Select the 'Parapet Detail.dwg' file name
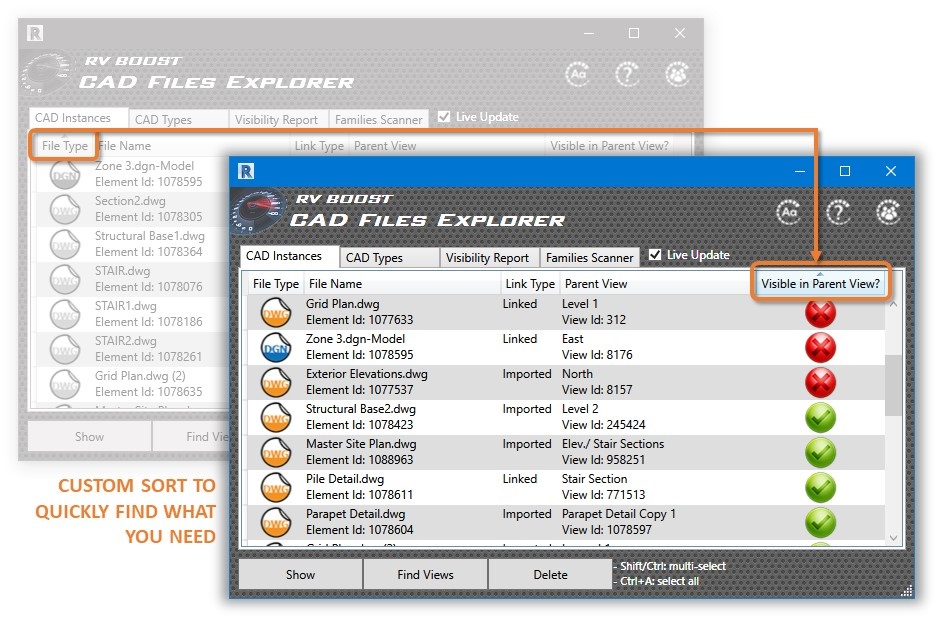 pos(355,514)
